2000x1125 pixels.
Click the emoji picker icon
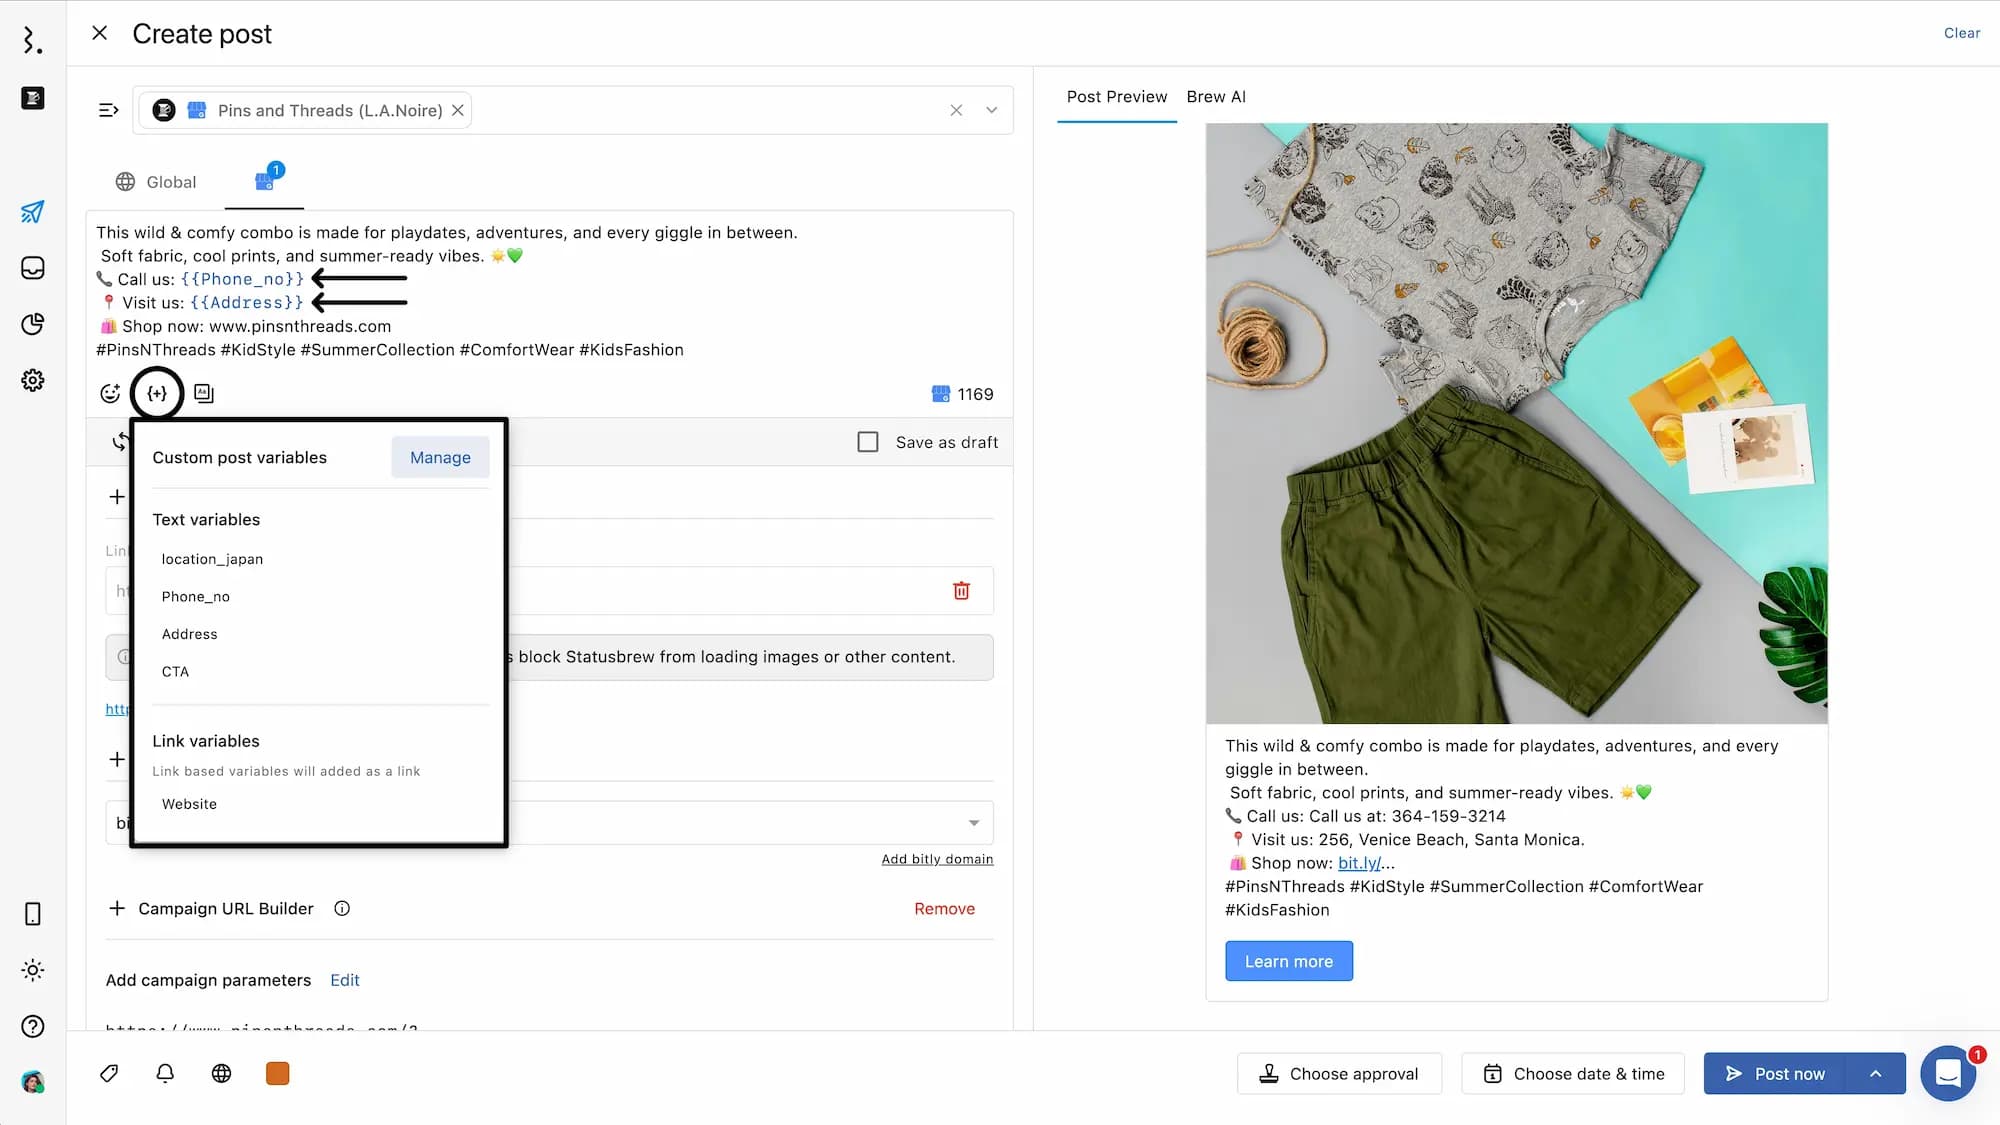click(110, 394)
